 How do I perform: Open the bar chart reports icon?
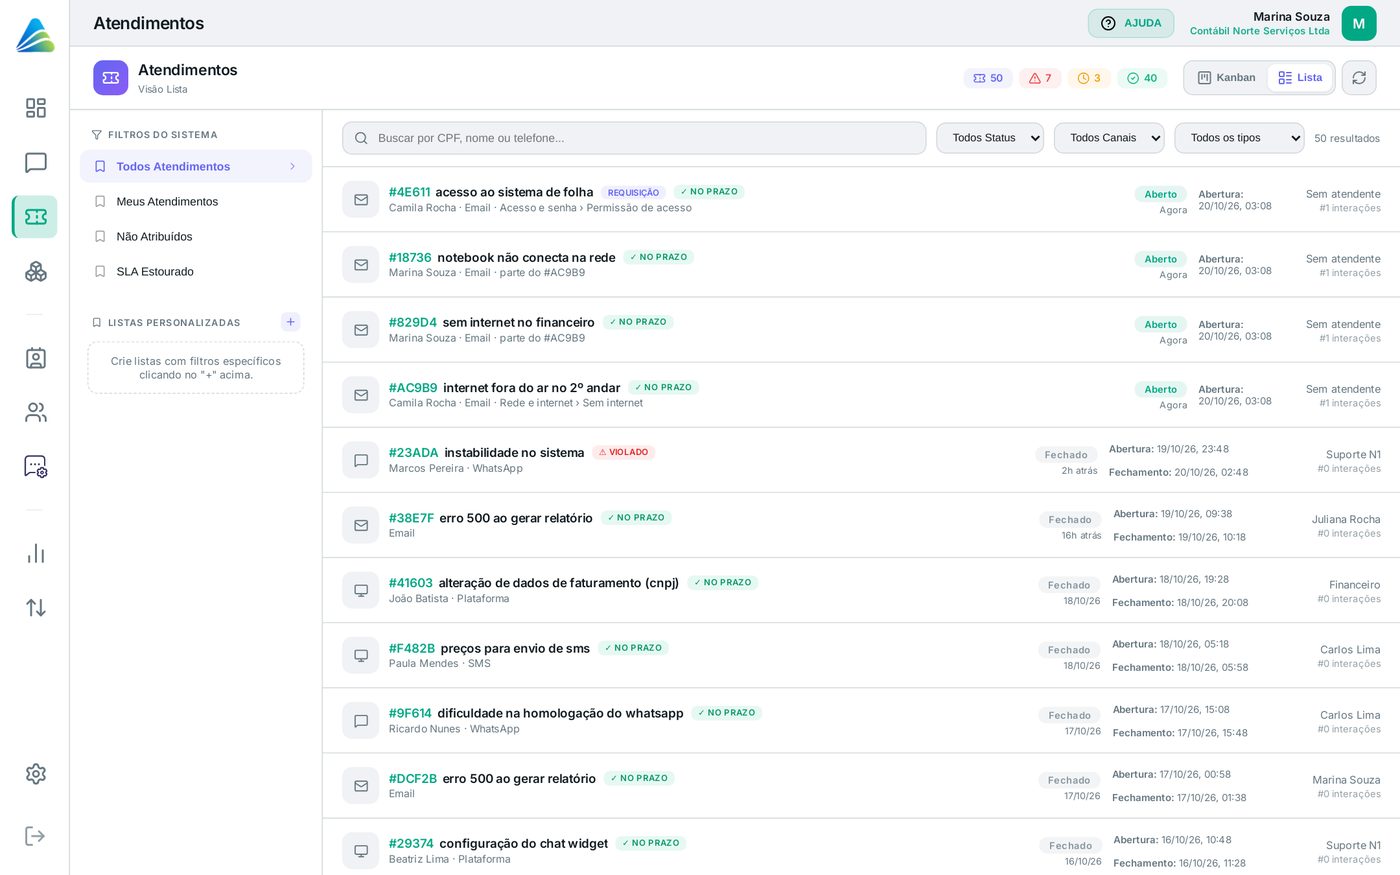(x=36, y=553)
